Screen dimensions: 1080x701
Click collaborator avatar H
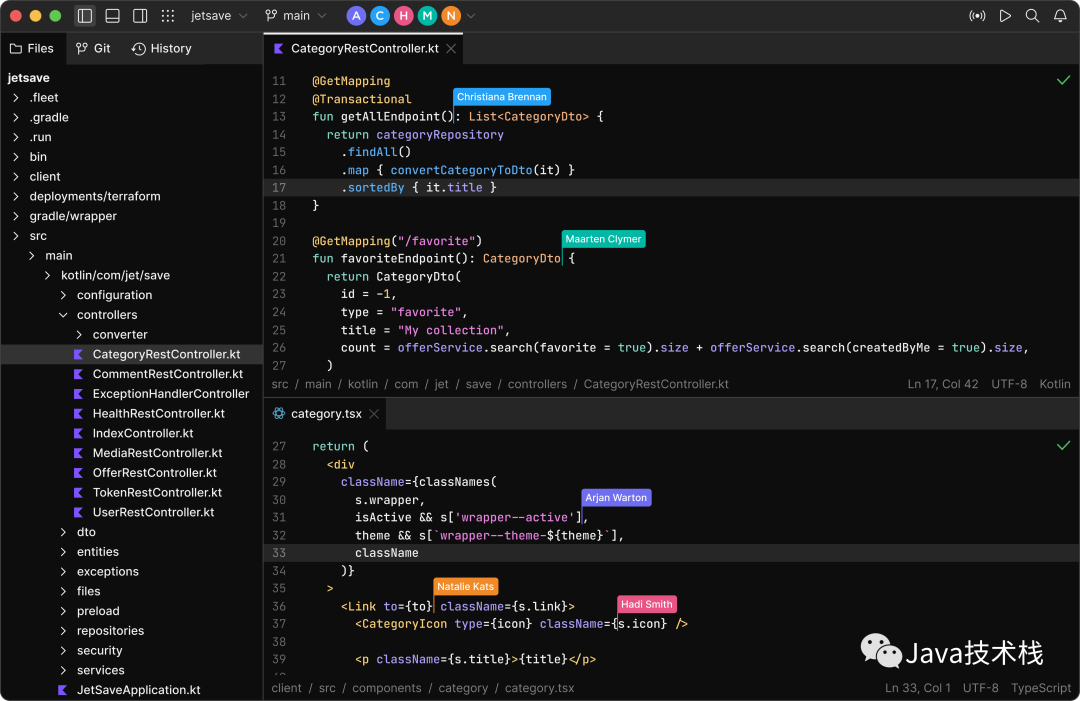tap(404, 16)
